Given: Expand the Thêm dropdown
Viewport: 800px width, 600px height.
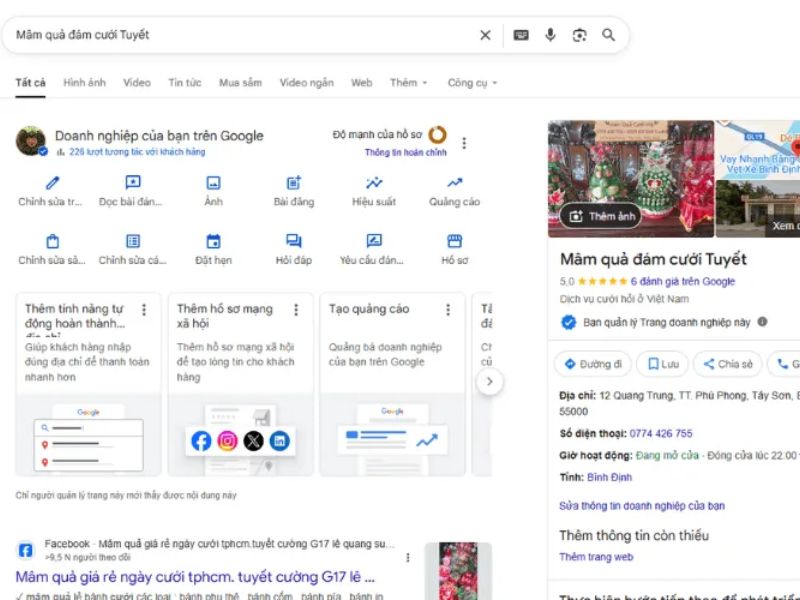Looking at the screenshot, I should coord(409,83).
